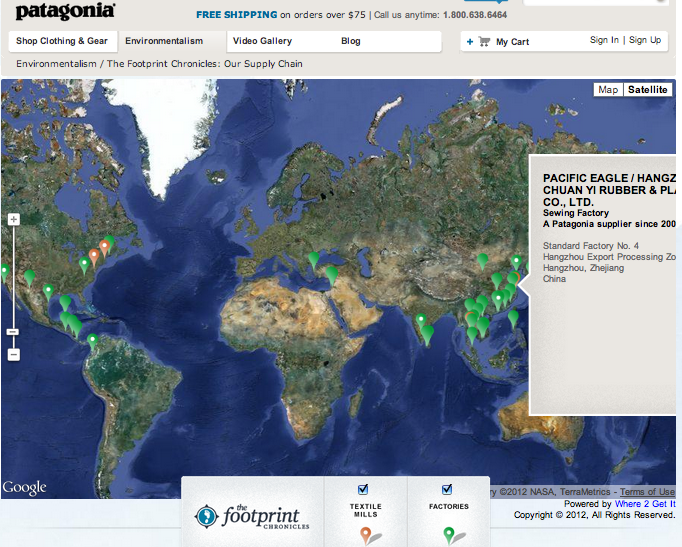Open My Cart
682x547 pixels.
click(512, 42)
